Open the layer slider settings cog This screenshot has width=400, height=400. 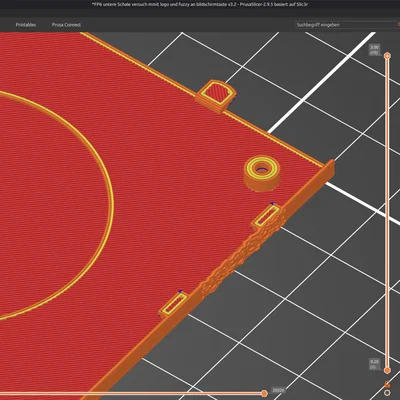[387, 393]
